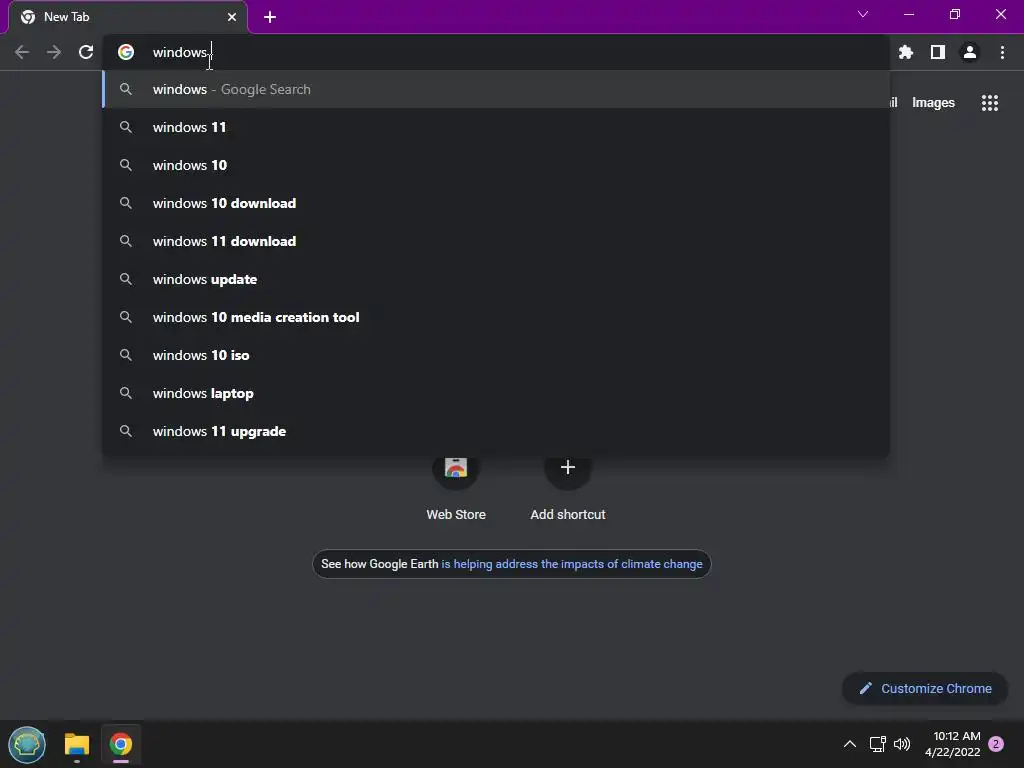1024x768 pixels.
Task: Open the Chrome three-dot menu
Action: coord(1002,52)
